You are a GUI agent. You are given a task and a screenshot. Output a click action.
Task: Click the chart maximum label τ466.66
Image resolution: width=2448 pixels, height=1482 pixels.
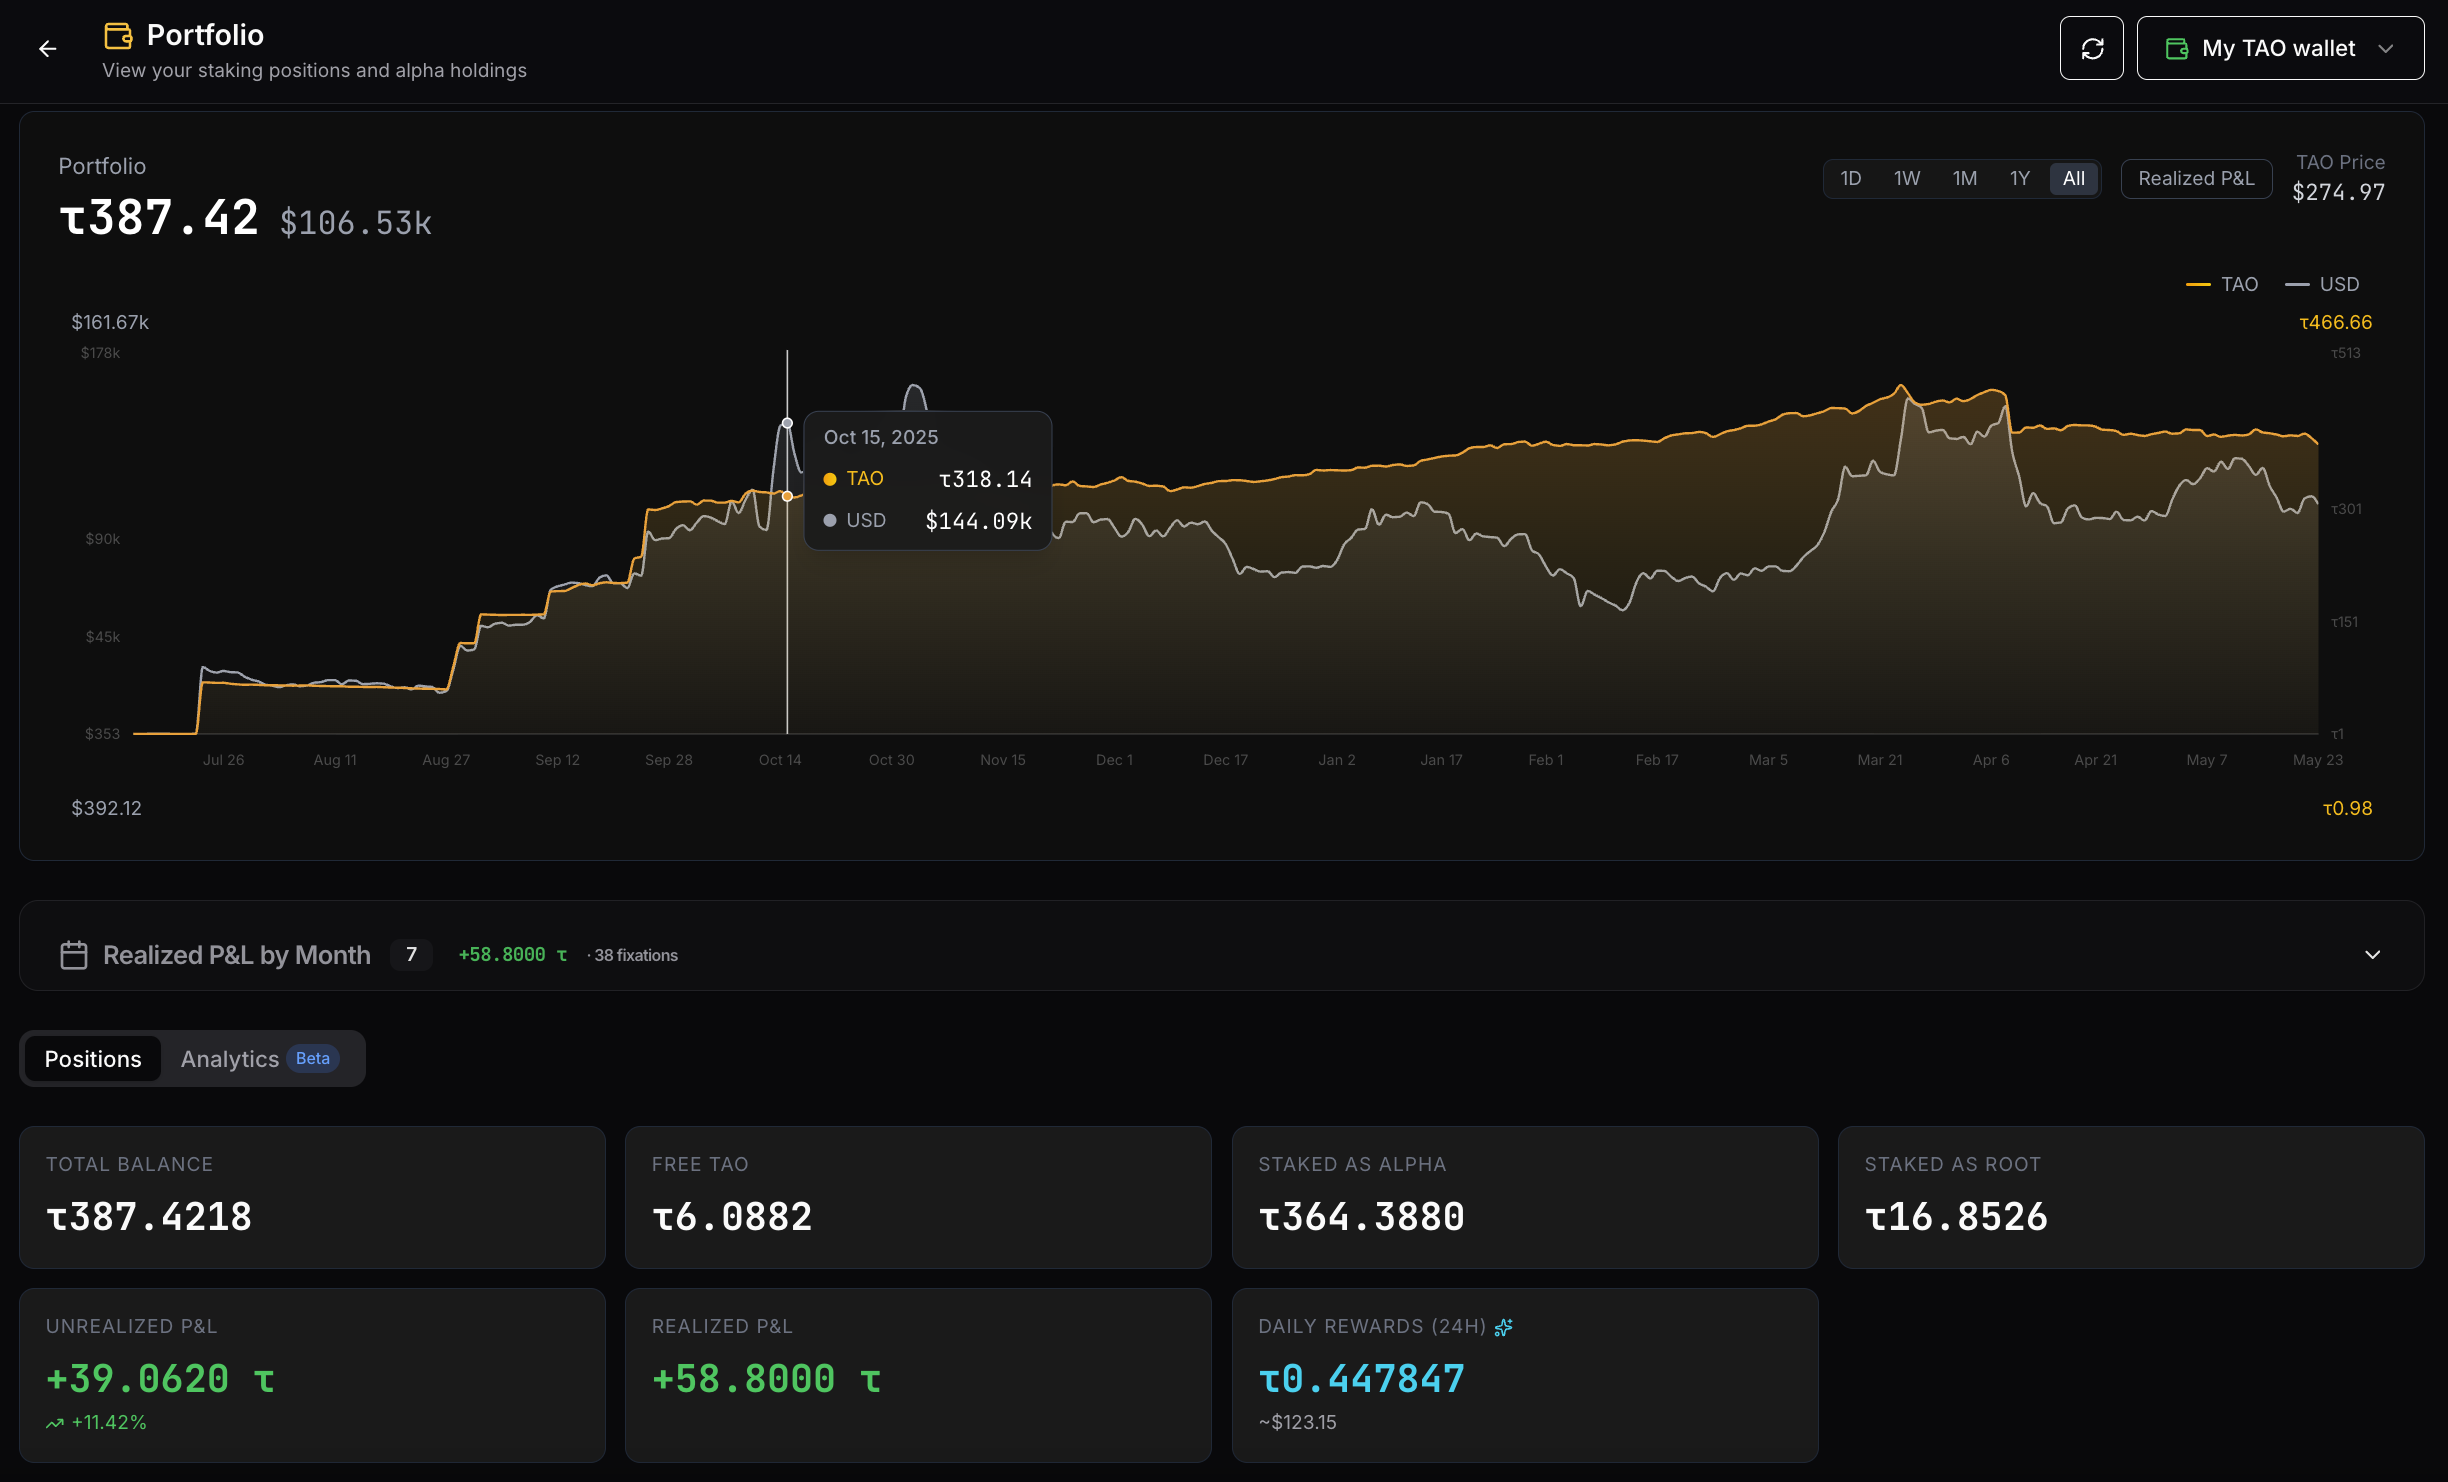coord(2336,323)
